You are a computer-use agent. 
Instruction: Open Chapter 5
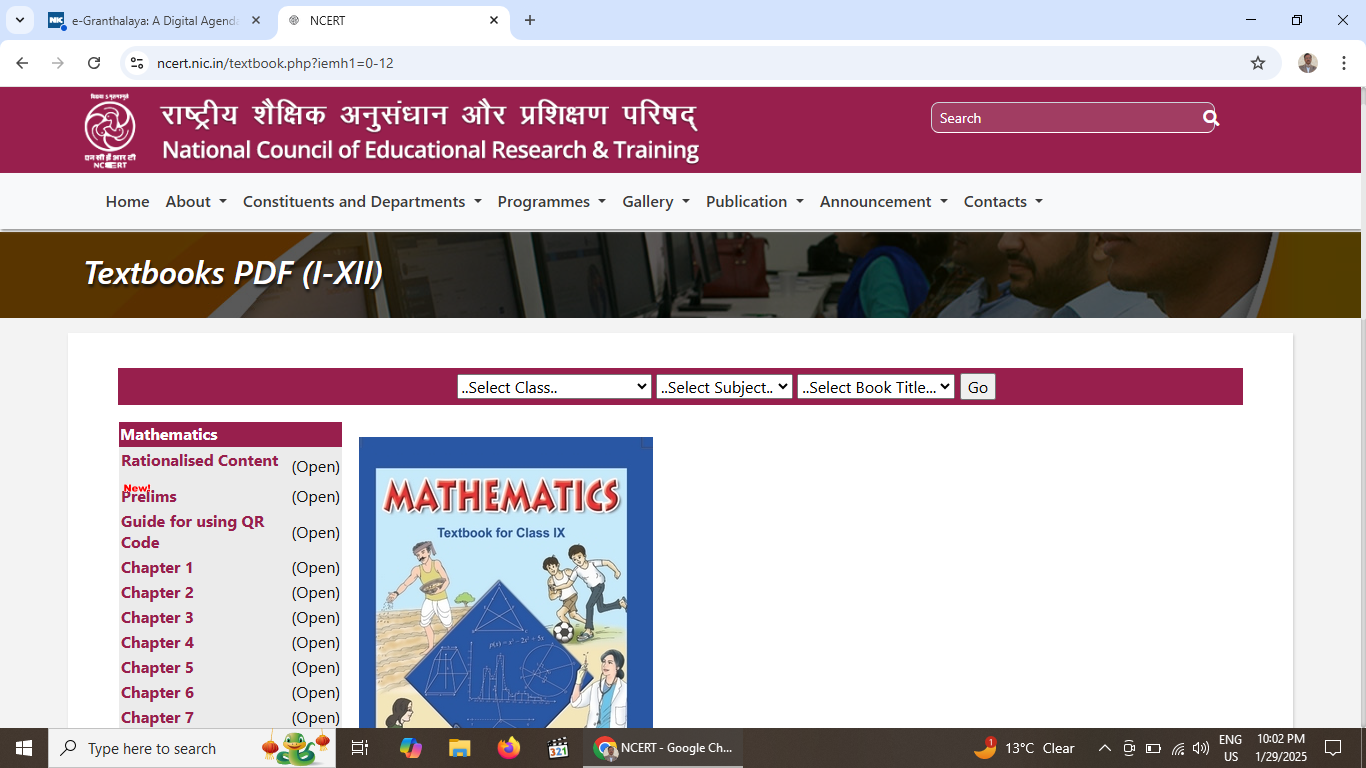157,667
